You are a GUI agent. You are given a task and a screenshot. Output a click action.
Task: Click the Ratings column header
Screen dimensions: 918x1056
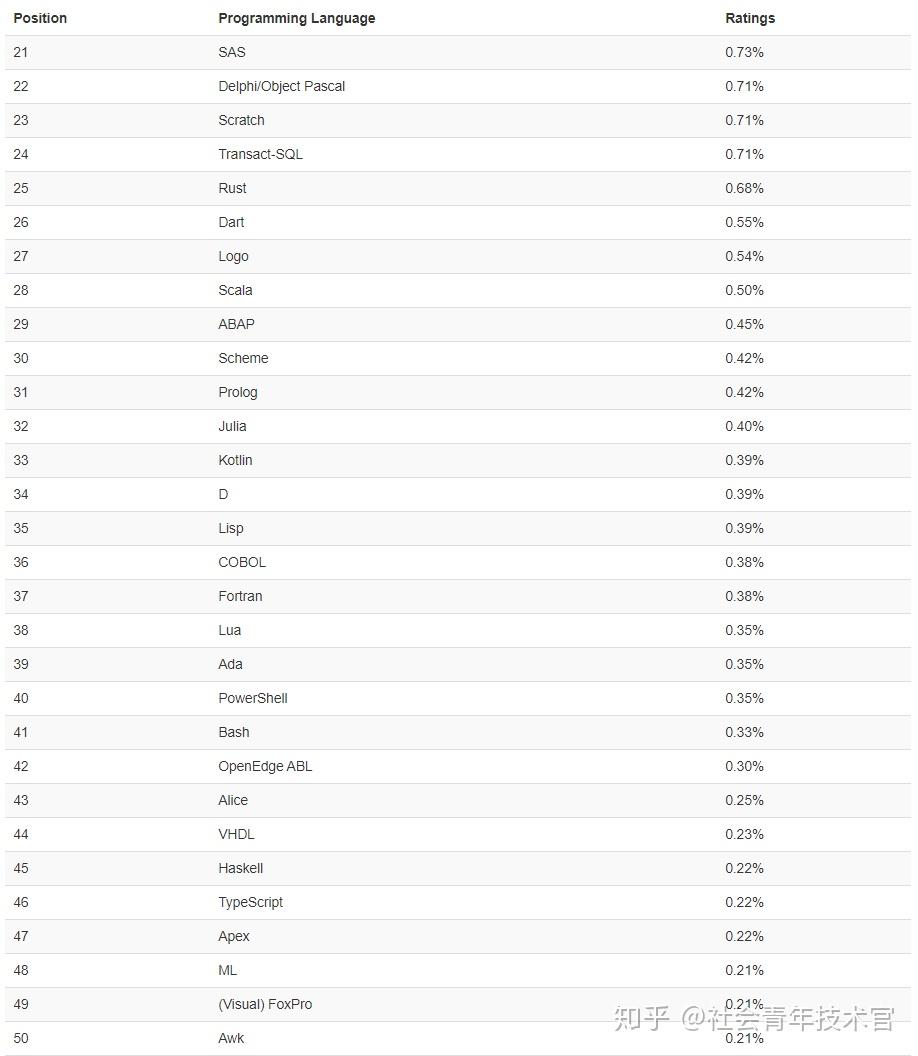point(750,18)
